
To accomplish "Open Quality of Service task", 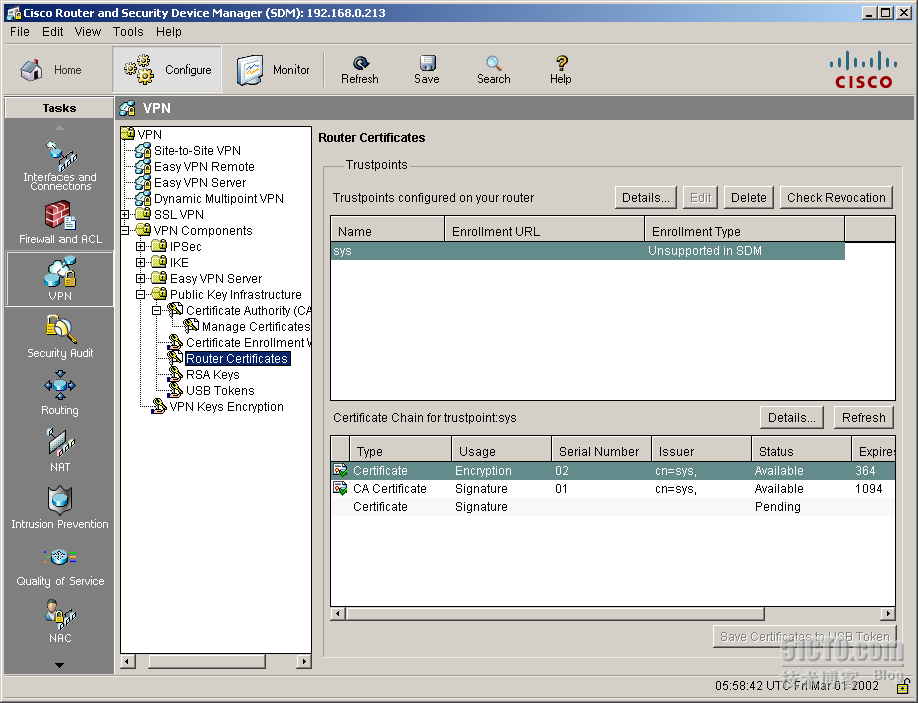I will coord(60,567).
